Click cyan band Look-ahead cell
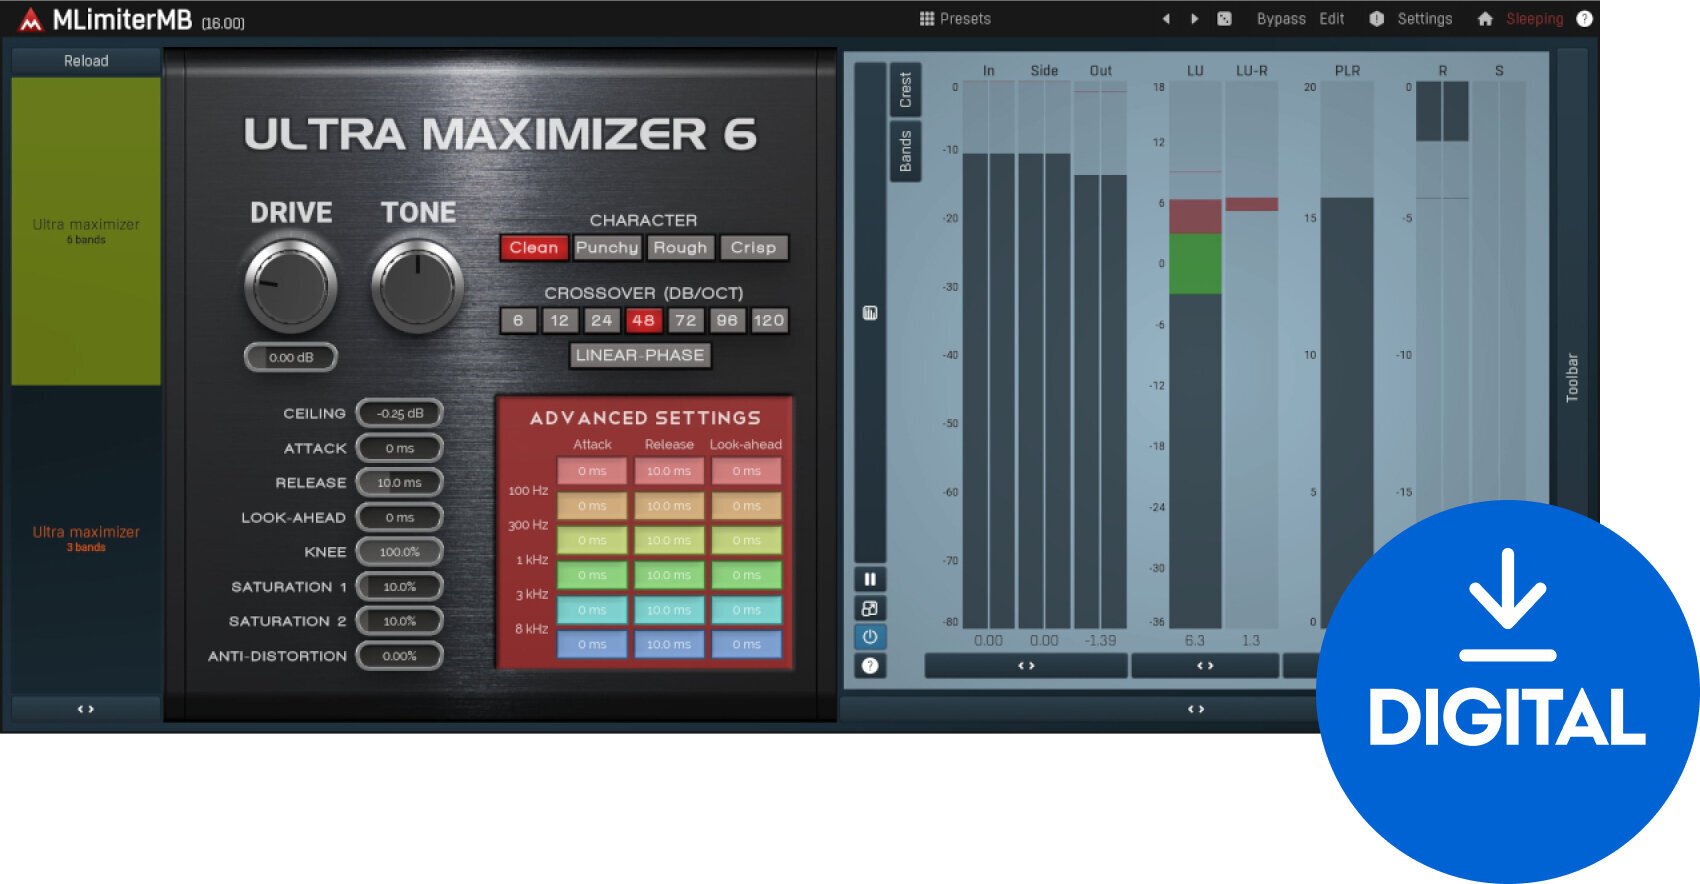Image resolution: width=1700 pixels, height=884 pixels. pos(747,610)
